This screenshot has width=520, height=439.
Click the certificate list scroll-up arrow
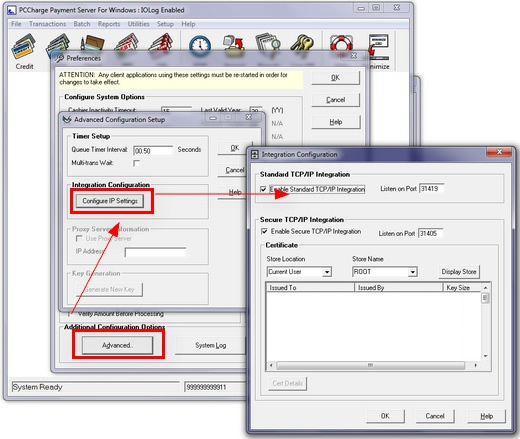pos(486,287)
